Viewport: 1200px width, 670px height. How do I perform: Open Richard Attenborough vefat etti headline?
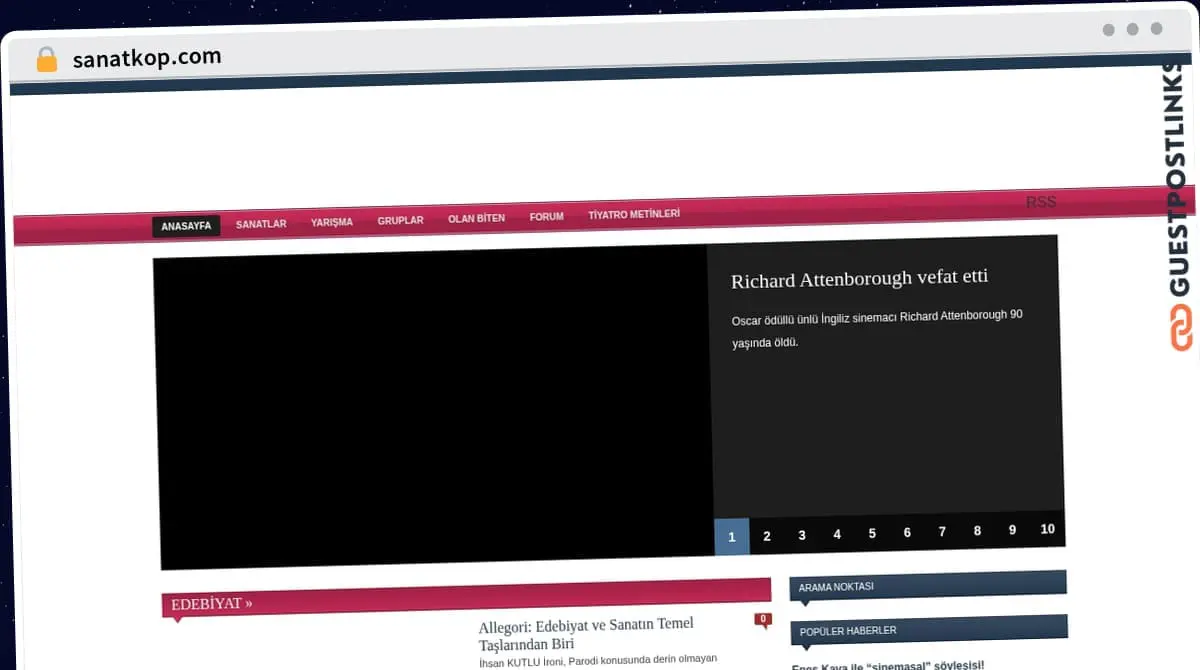pyautogui.click(x=859, y=280)
